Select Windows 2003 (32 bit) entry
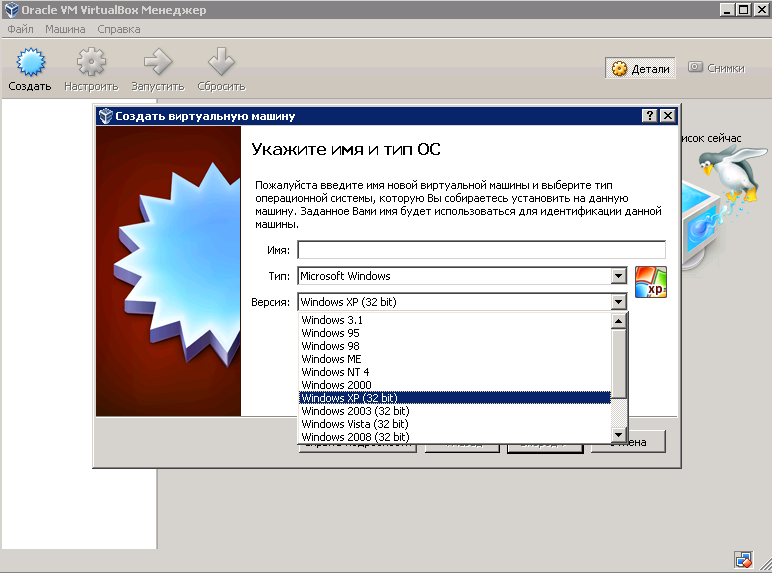Viewport: 772px width, 573px height. pos(455,411)
